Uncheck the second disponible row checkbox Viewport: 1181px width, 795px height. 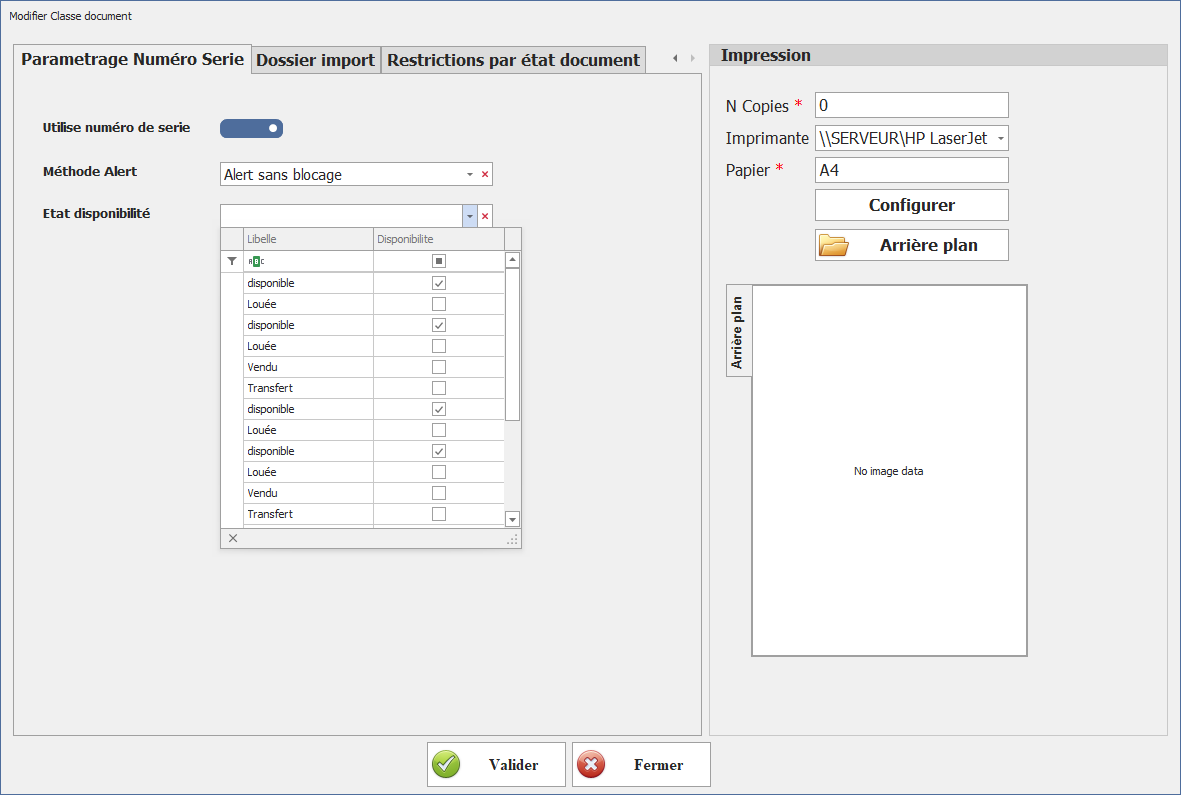[438, 325]
